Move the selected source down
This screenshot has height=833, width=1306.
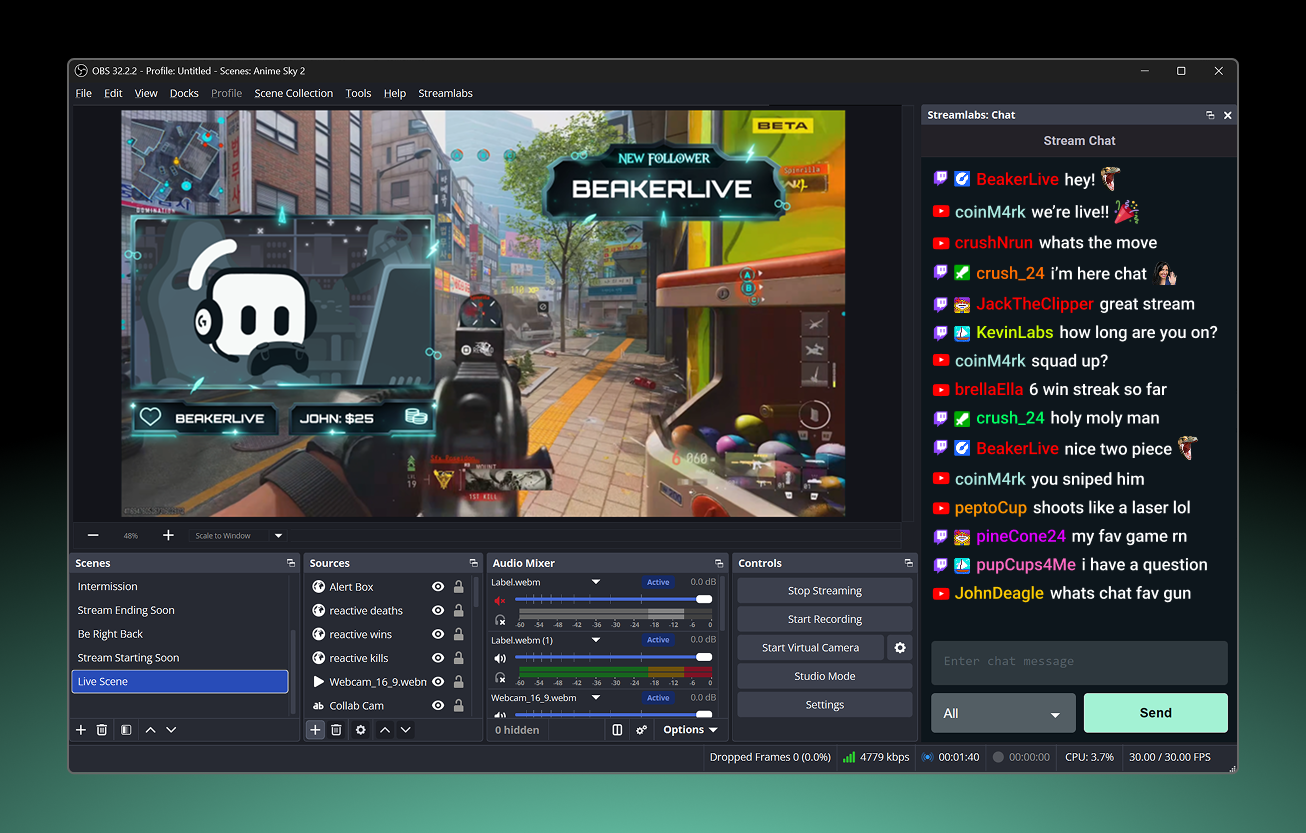point(406,730)
